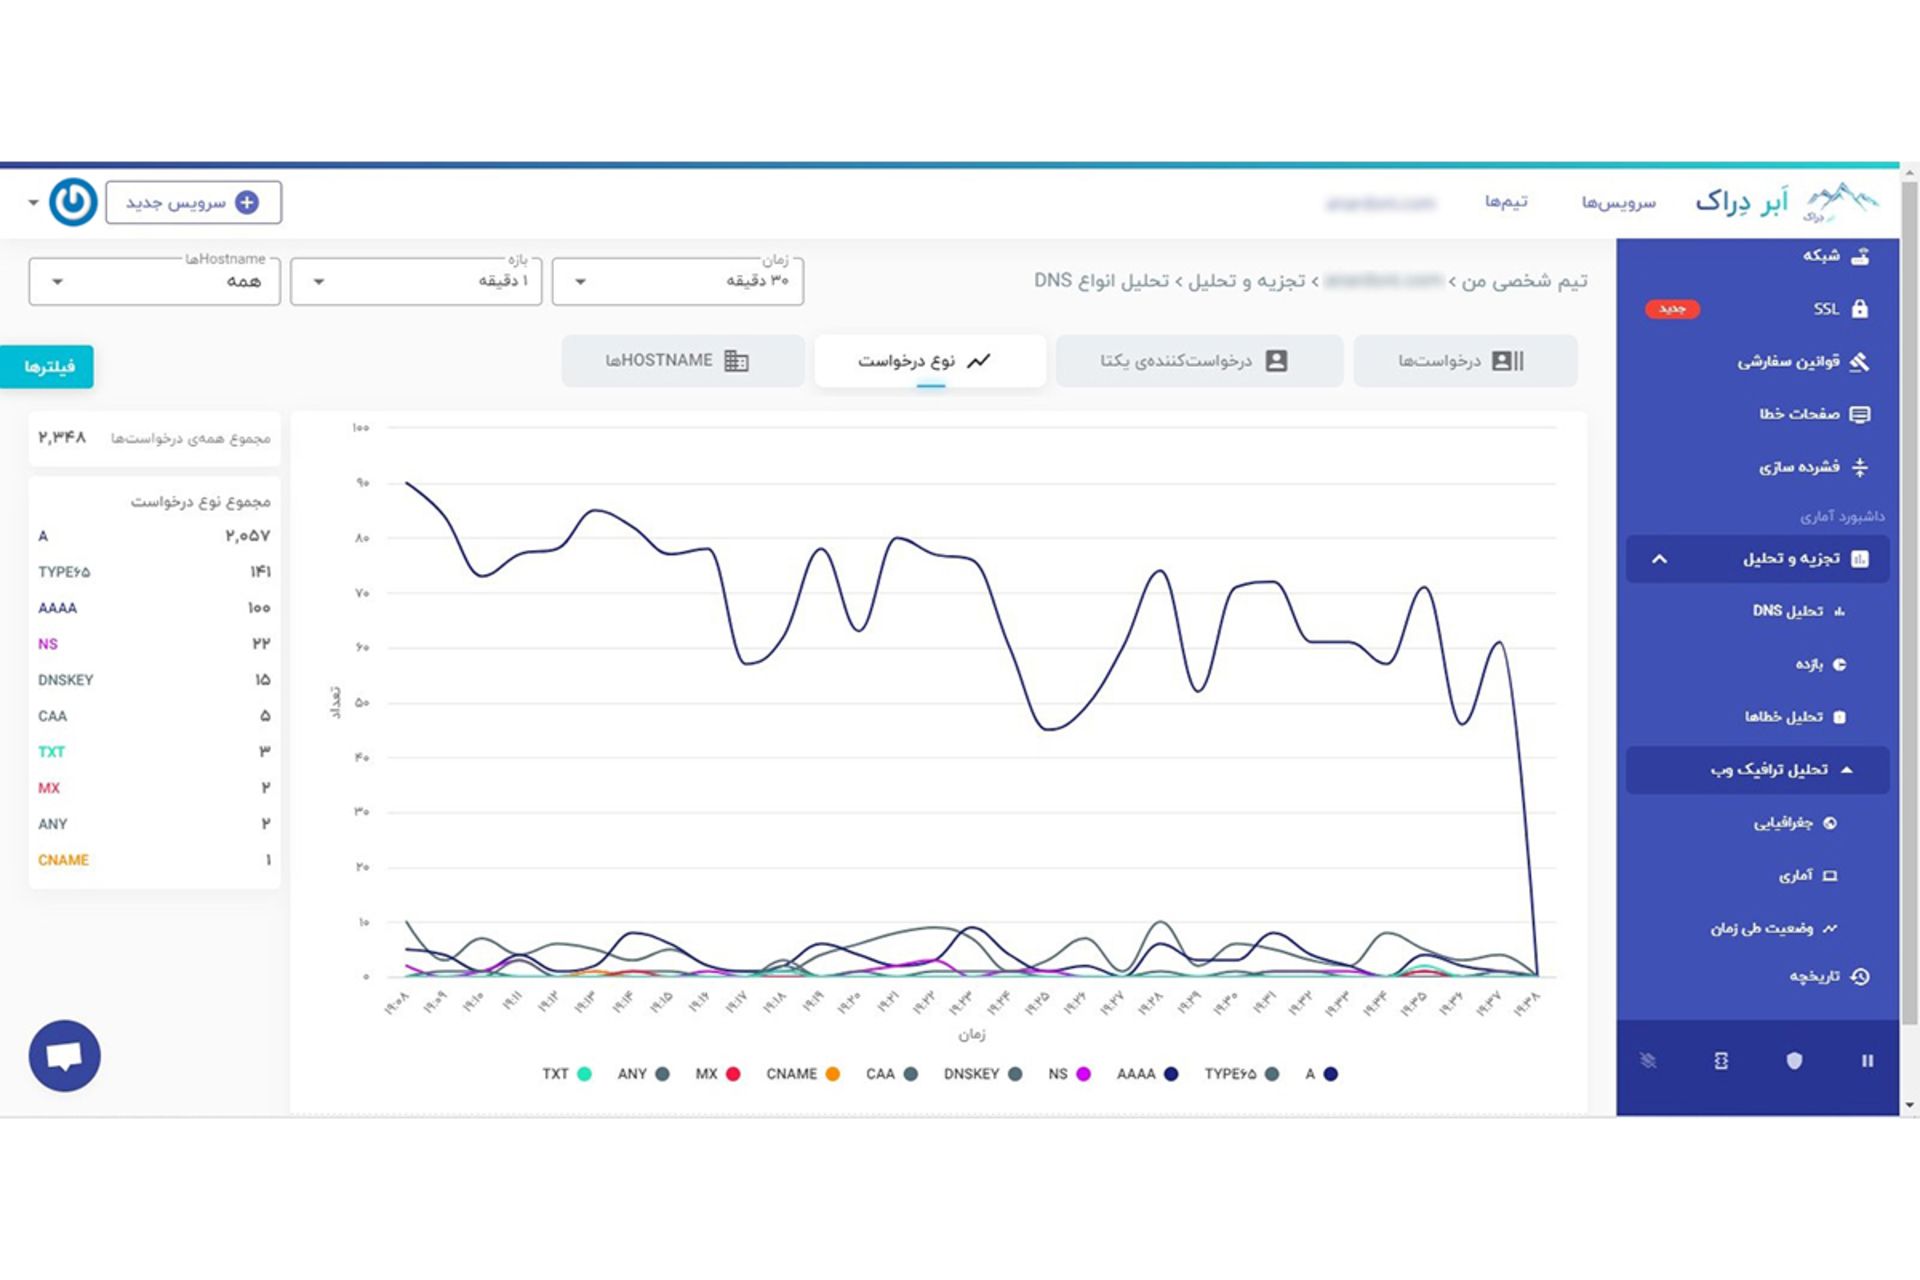
Task: Switch to the HOSTNAME tab
Action: tap(682, 361)
